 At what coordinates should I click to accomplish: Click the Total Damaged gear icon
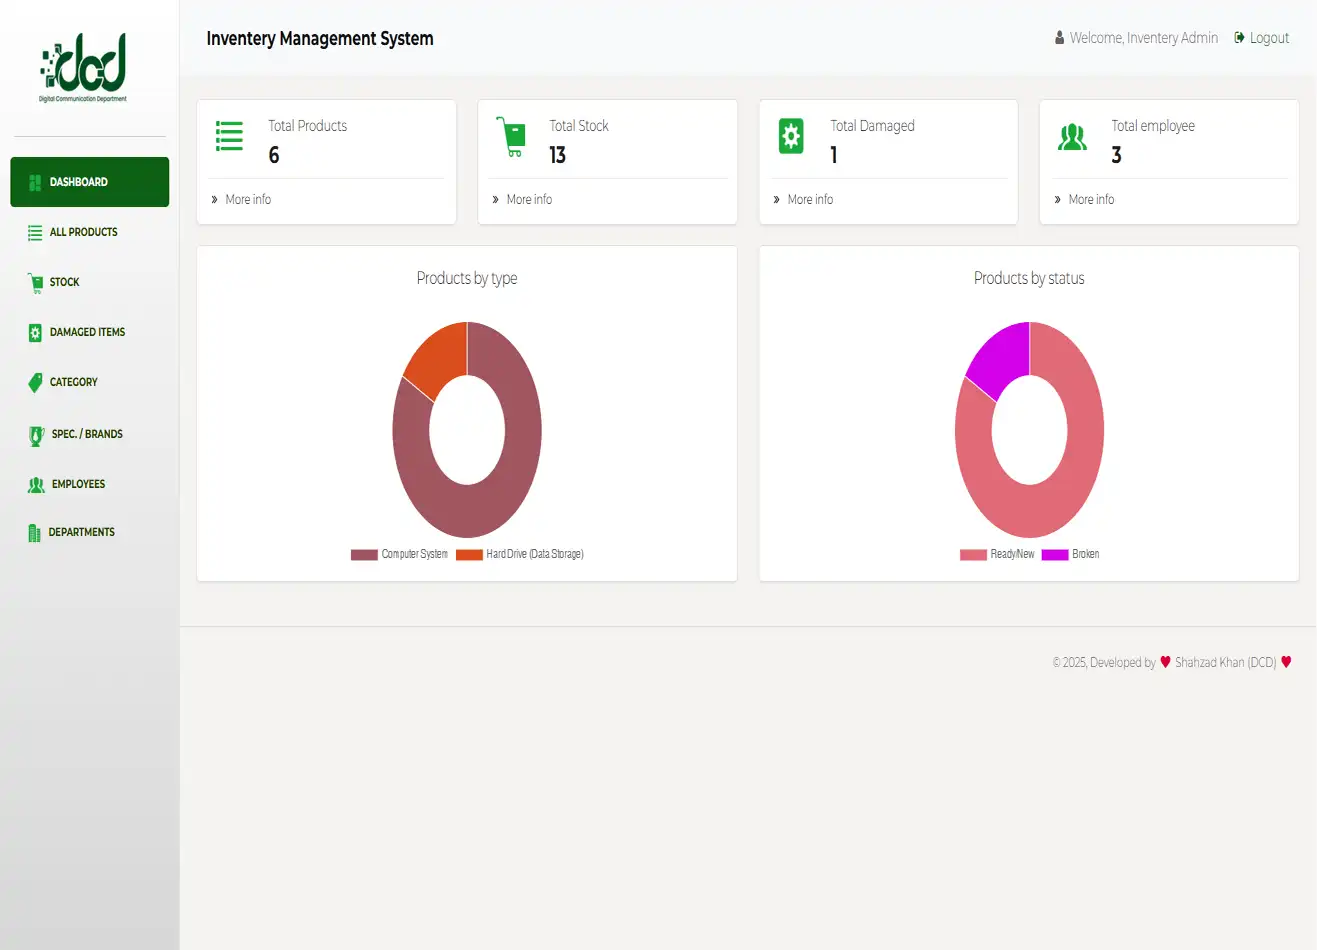point(791,136)
